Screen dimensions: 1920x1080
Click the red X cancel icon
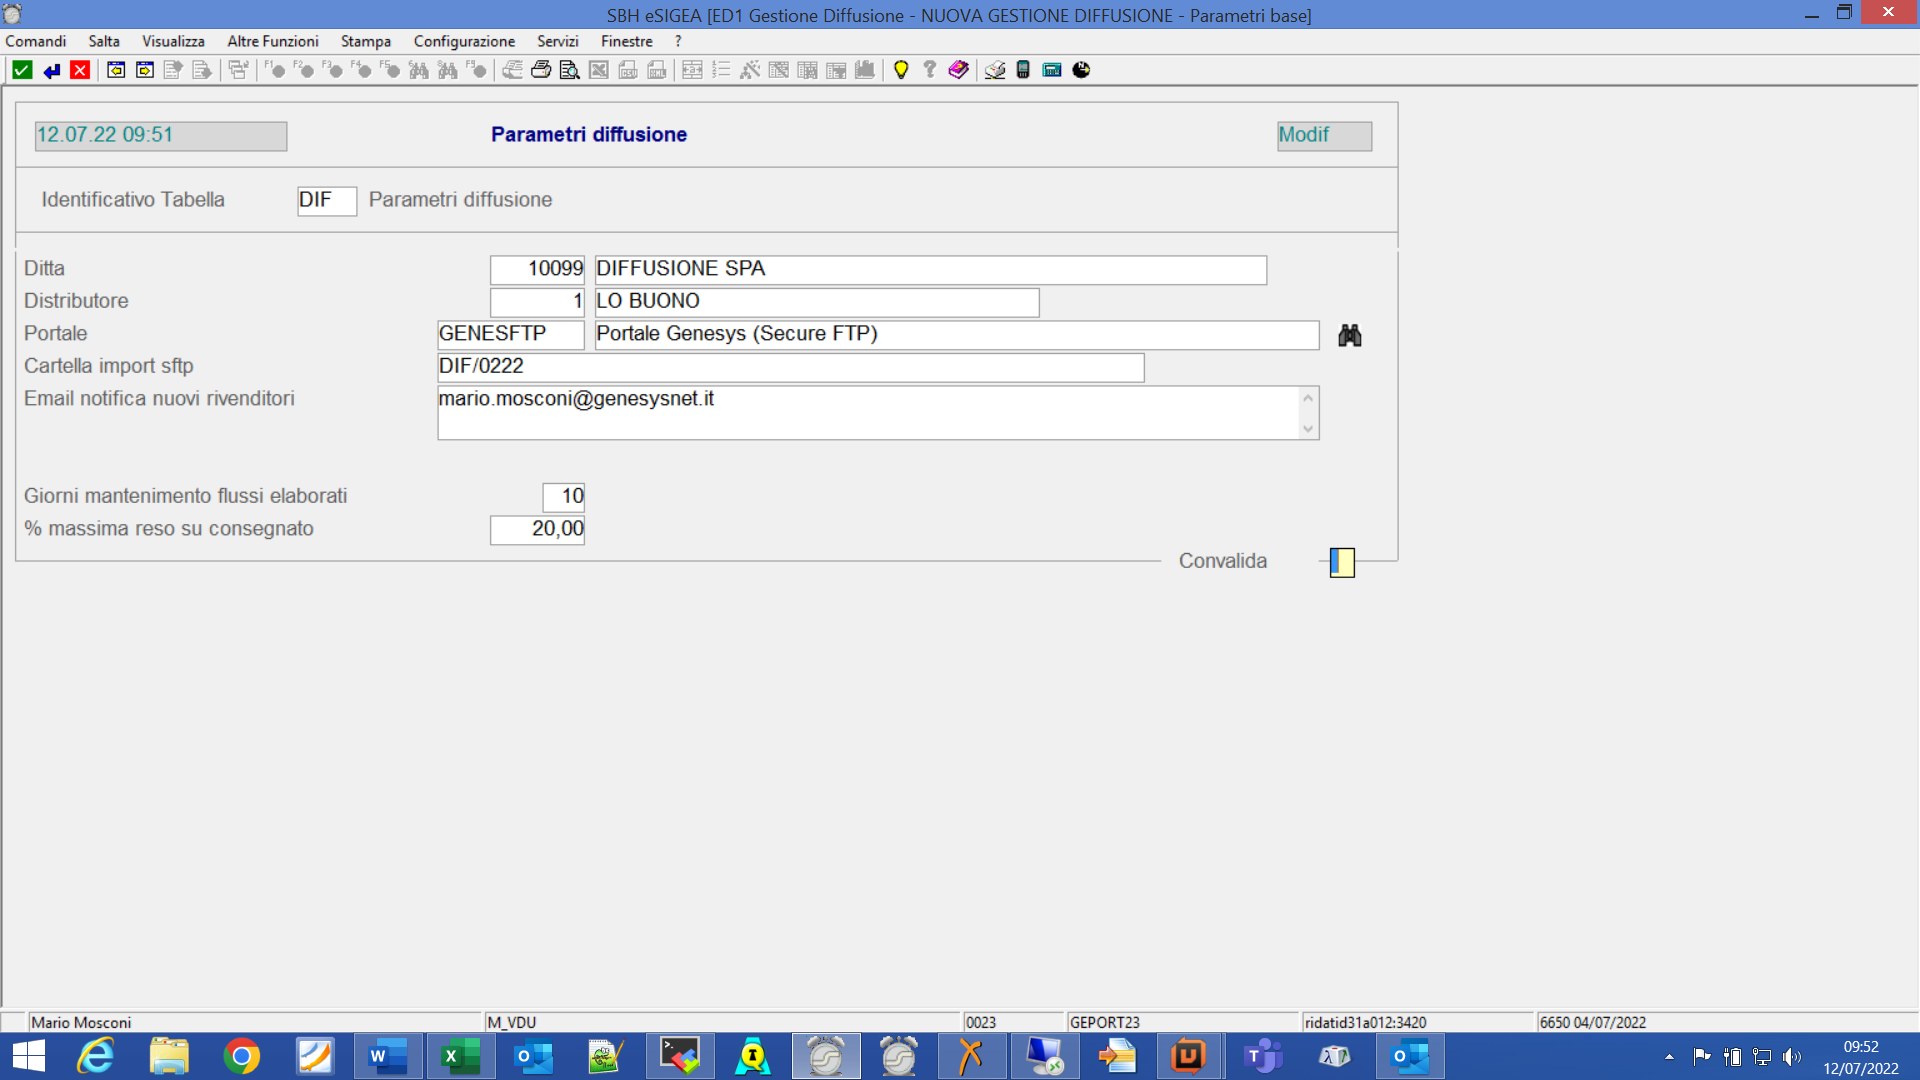80,70
